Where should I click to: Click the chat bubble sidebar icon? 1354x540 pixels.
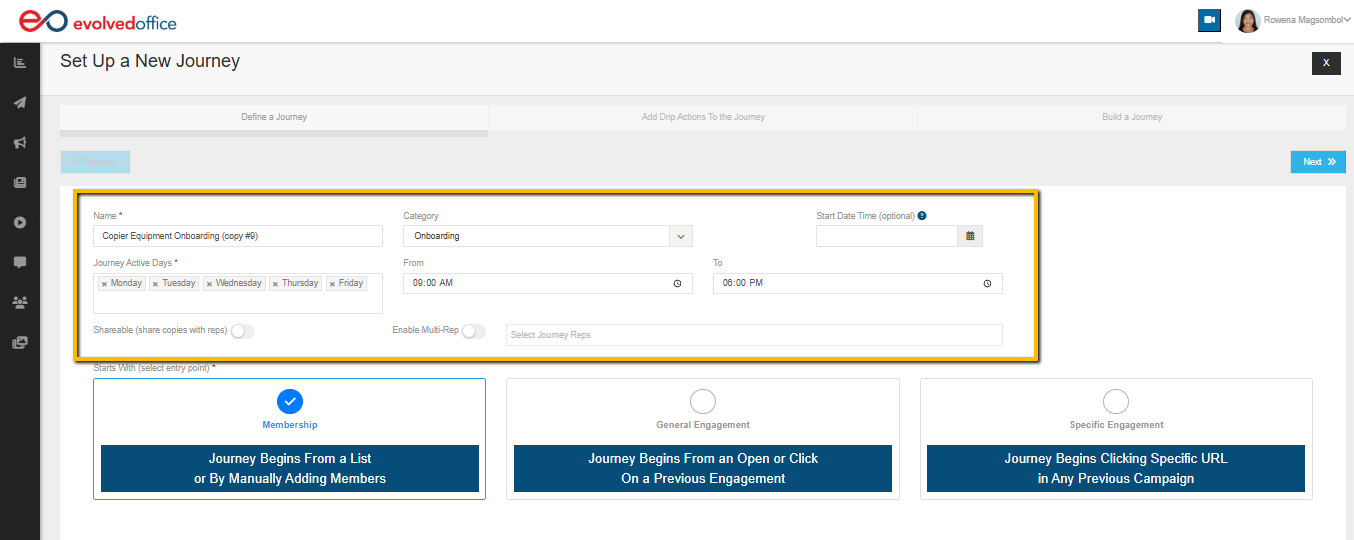tap(19, 262)
